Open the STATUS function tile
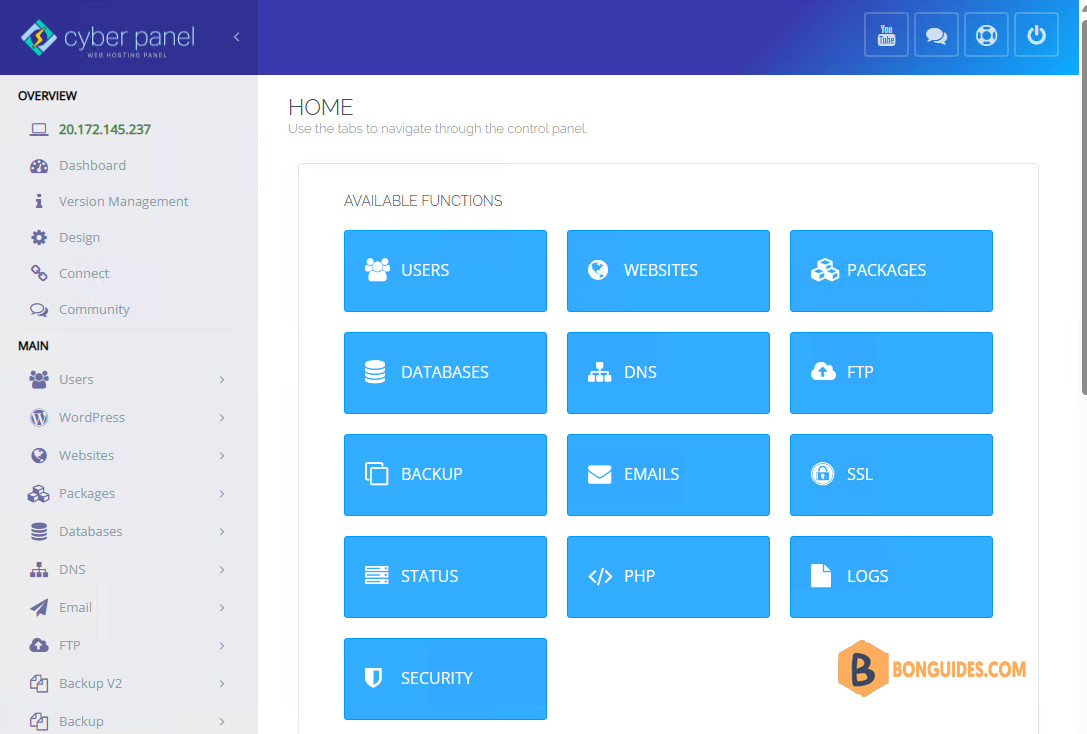Image resolution: width=1087 pixels, height=734 pixels. point(445,577)
